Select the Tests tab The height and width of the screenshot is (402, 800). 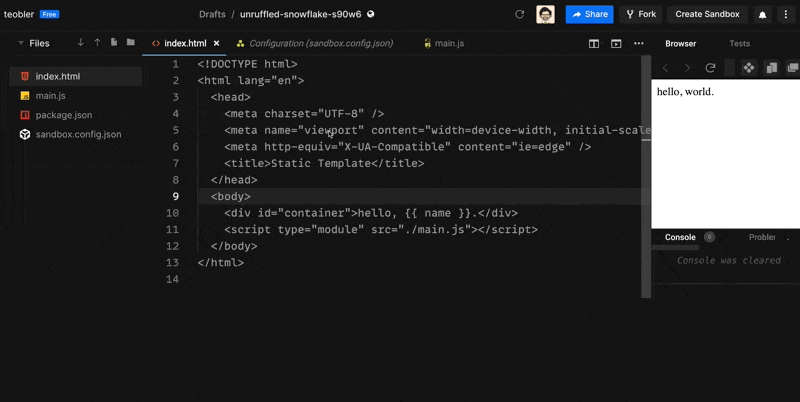739,44
